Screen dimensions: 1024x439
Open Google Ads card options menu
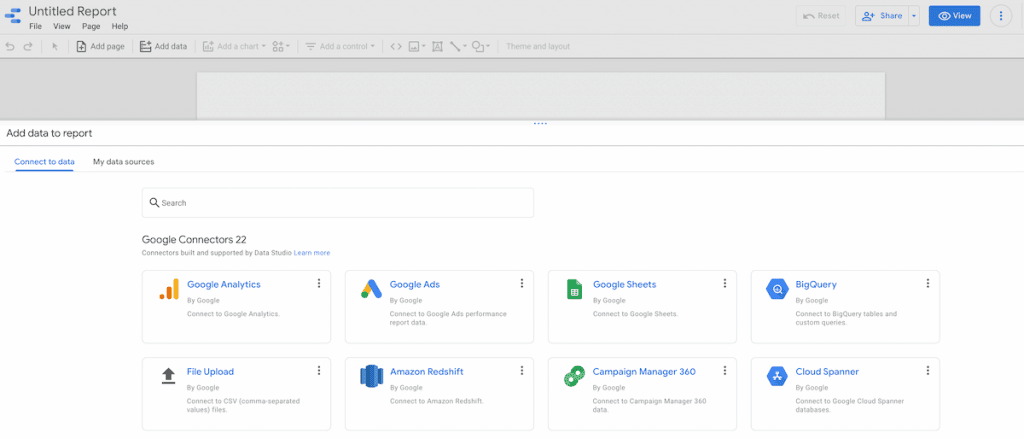pyautogui.click(x=522, y=283)
